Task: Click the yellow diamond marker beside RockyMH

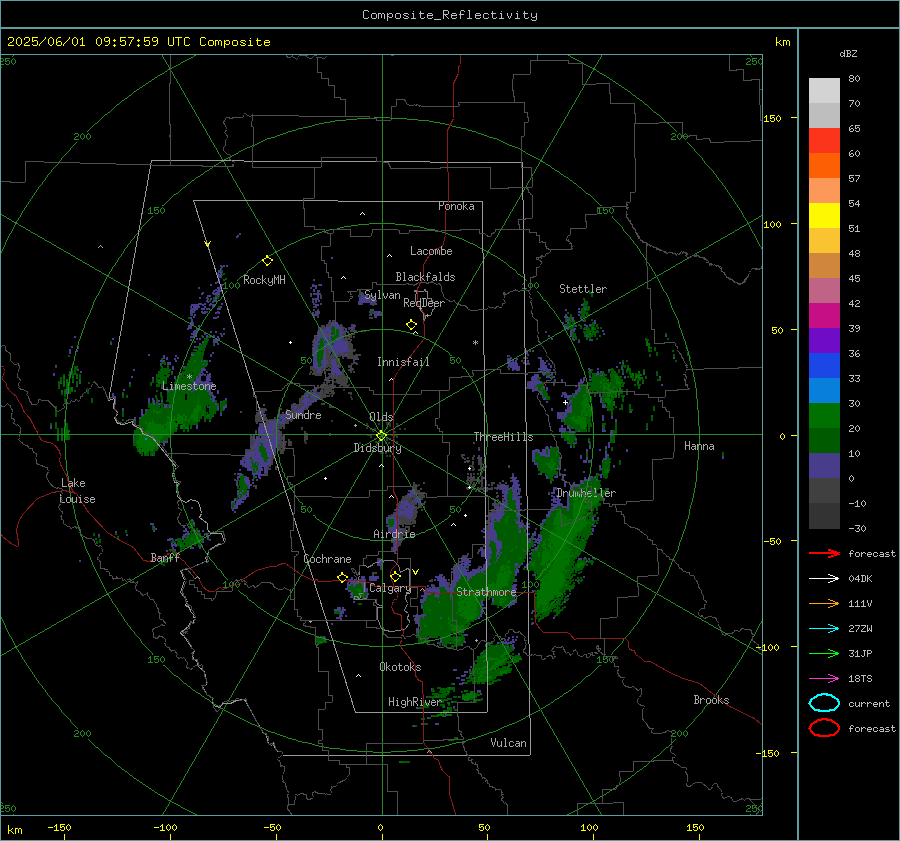Action: click(267, 261)
